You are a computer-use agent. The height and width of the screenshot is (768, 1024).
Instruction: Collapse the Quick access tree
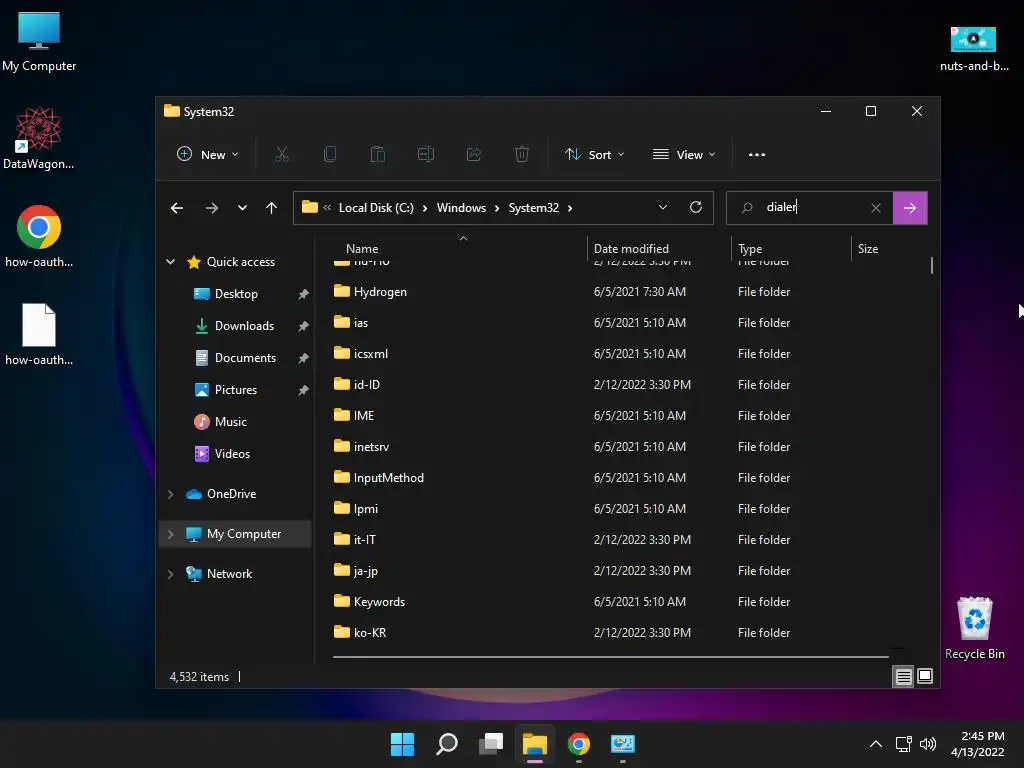click(x=170, y=261)
